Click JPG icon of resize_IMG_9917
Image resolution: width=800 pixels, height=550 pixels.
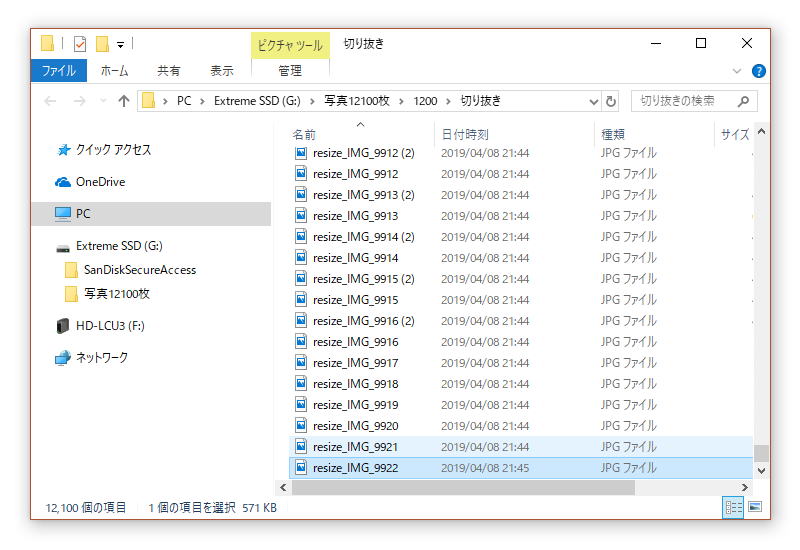[301, 363]
